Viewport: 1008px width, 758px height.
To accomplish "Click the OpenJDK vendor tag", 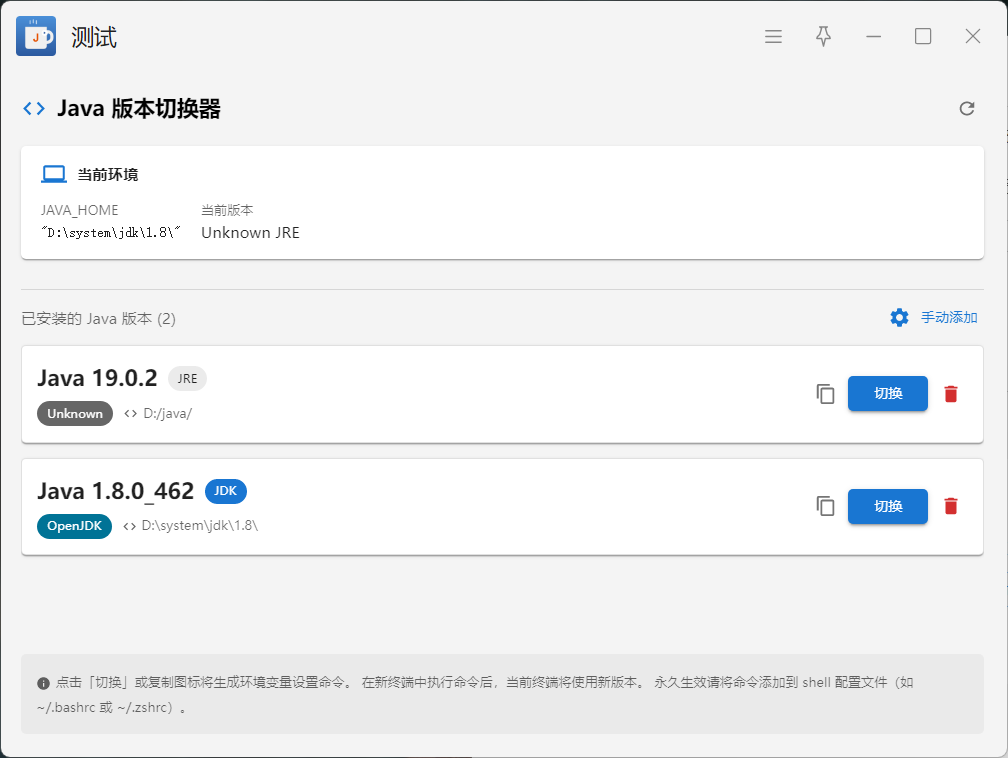I will (x=75, y=526).
